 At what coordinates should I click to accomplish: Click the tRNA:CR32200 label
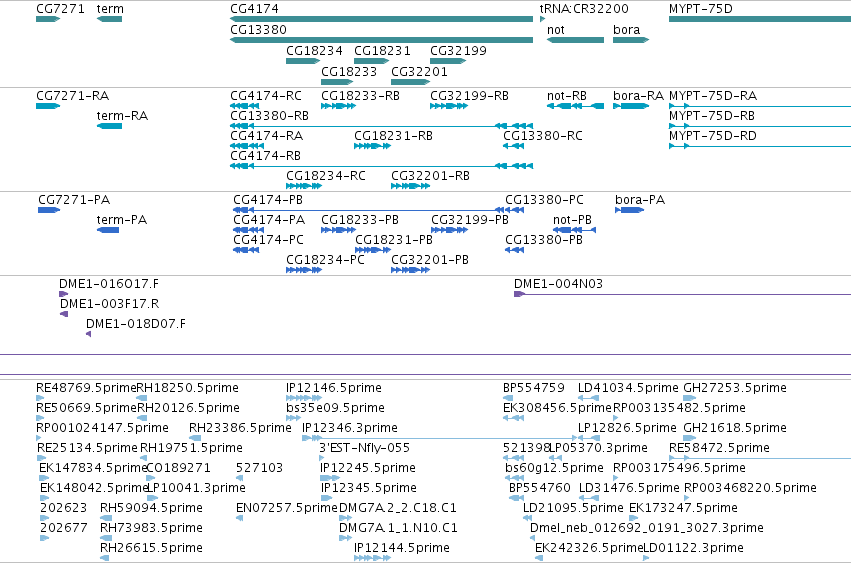(584, 9)
